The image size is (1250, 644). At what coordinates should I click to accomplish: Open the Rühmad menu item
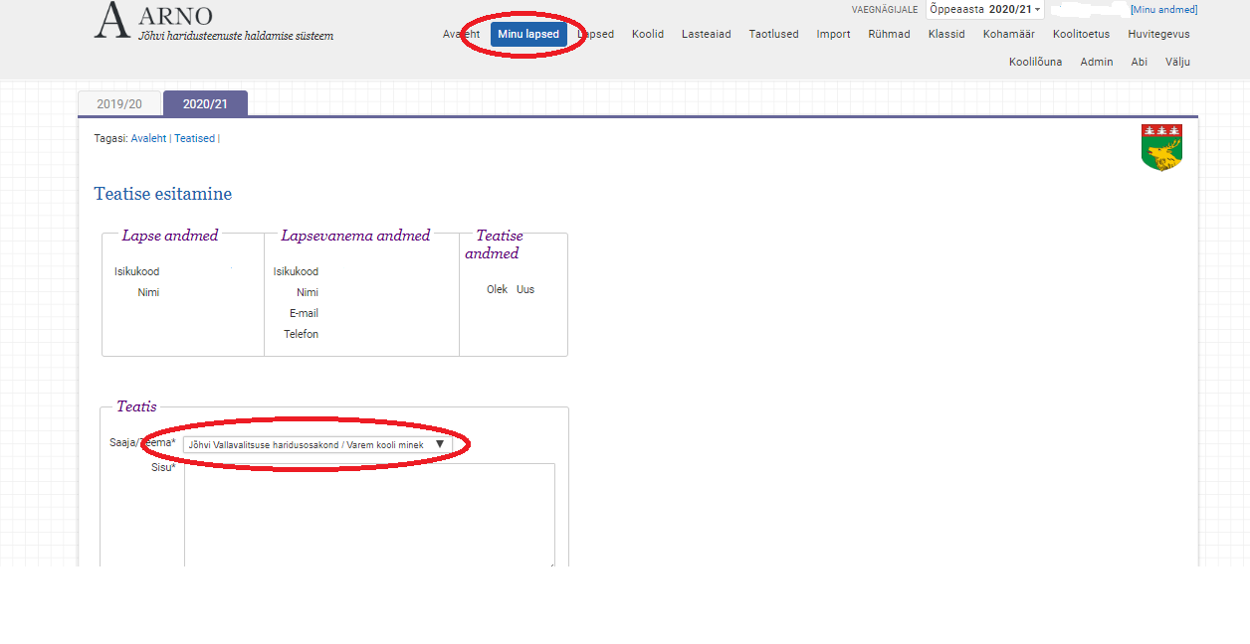coord(889,34)
